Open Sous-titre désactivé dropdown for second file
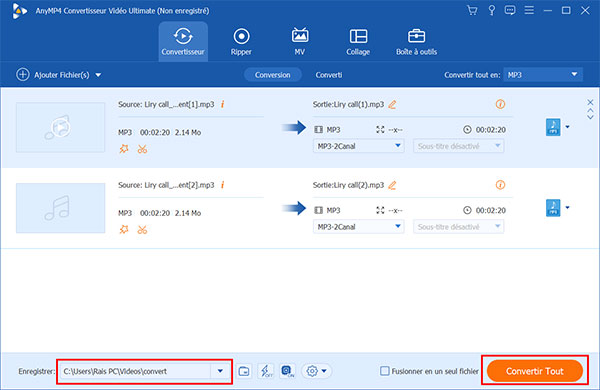The image size is (600, 390). [458, 227]
